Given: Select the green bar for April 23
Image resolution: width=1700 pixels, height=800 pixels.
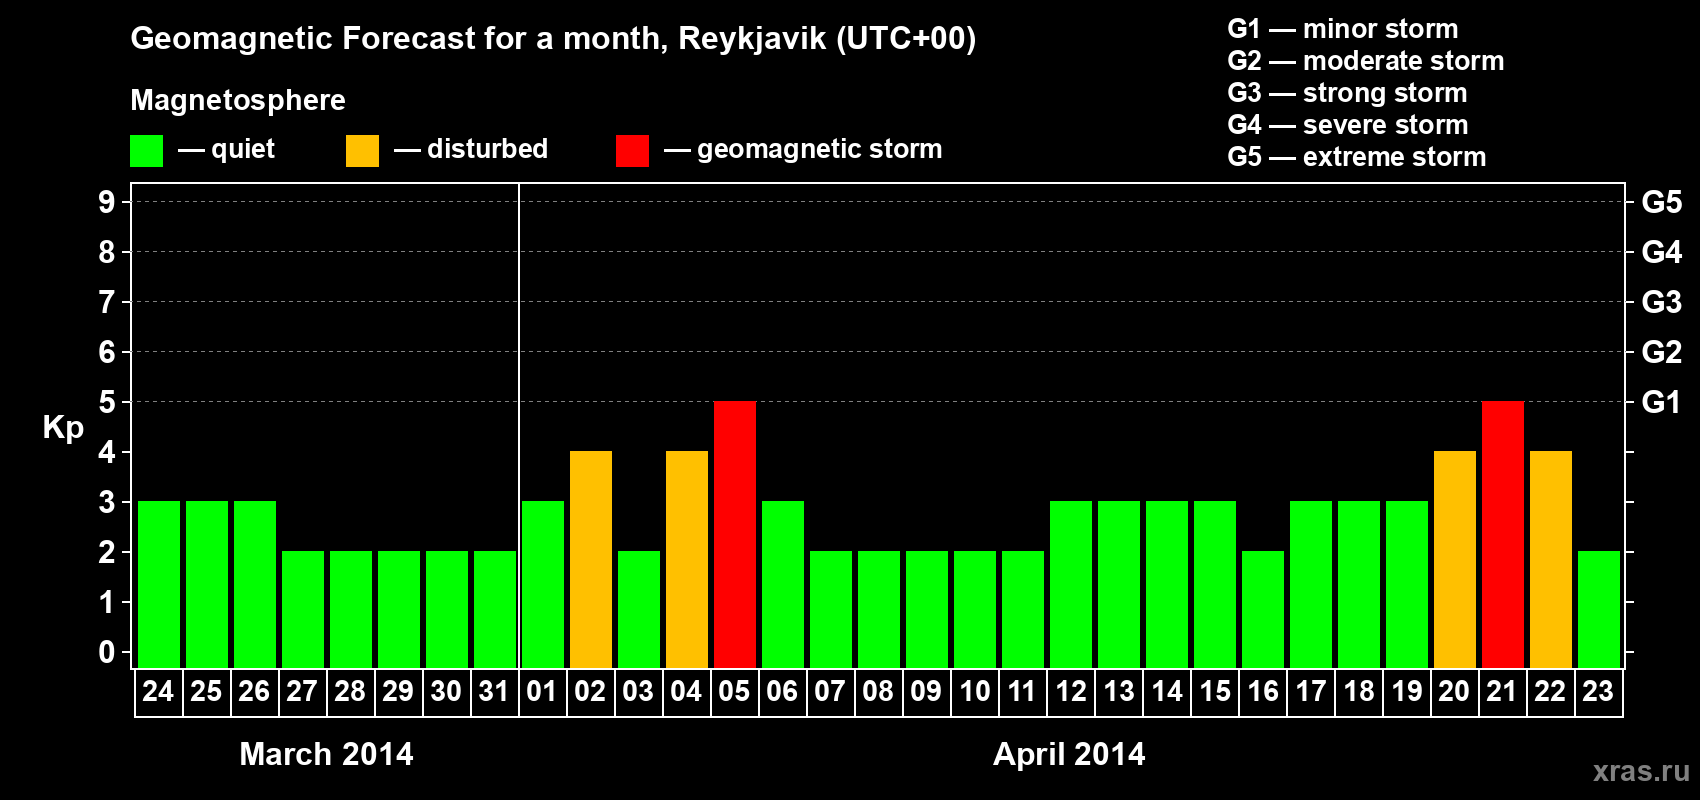Looking at the screenshot, I should (1599, 609).
